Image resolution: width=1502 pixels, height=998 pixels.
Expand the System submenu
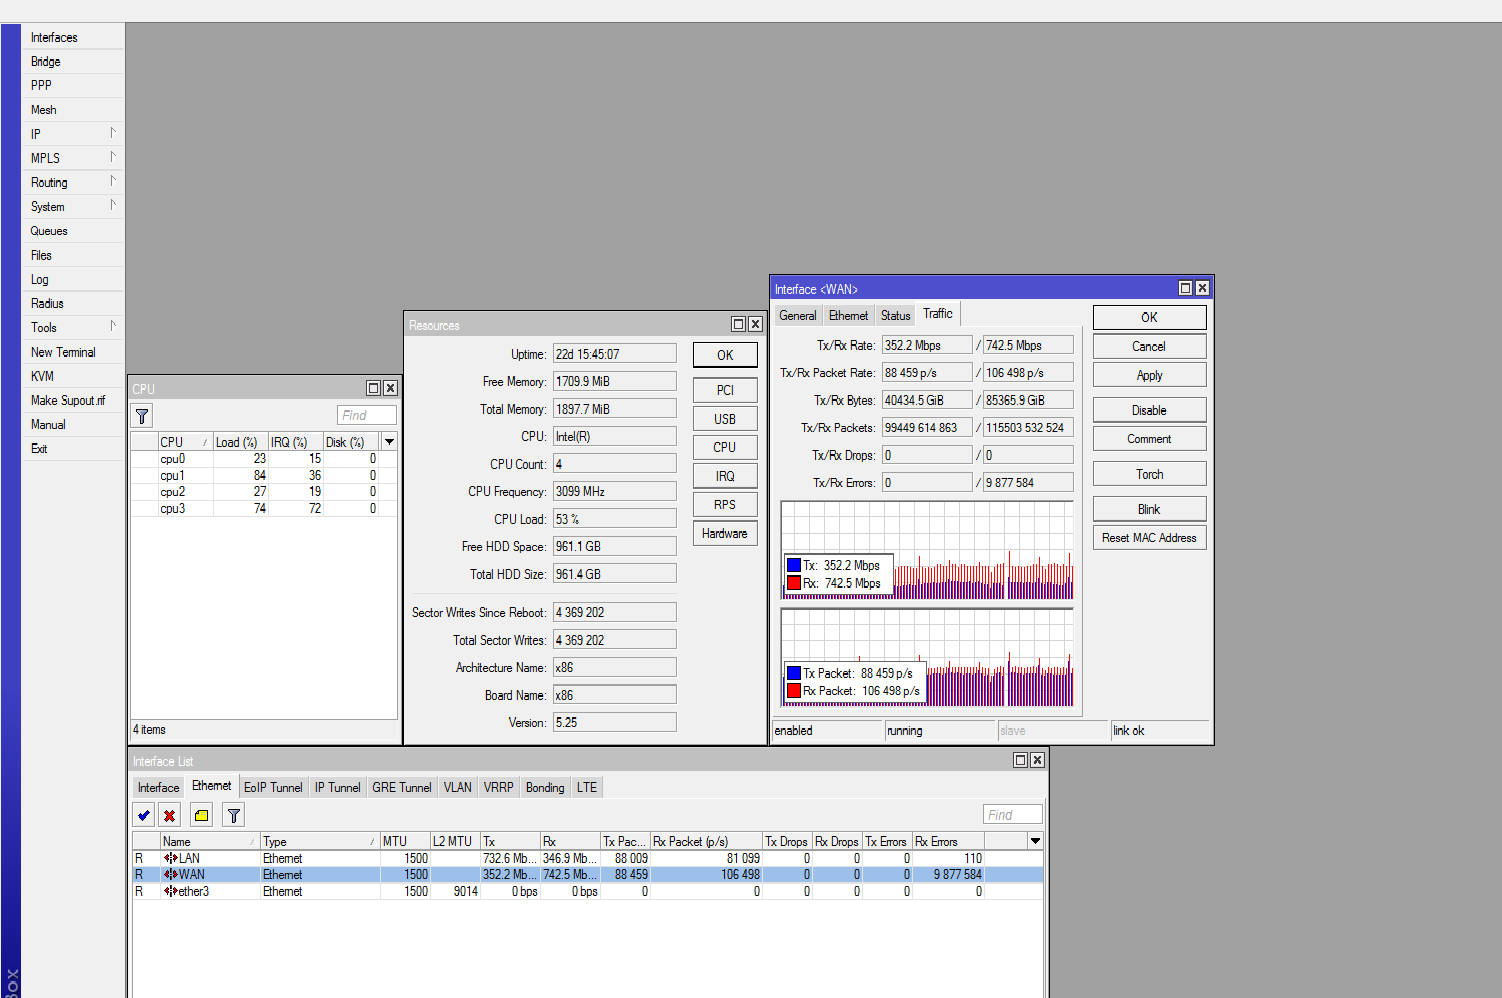[113, 205]
